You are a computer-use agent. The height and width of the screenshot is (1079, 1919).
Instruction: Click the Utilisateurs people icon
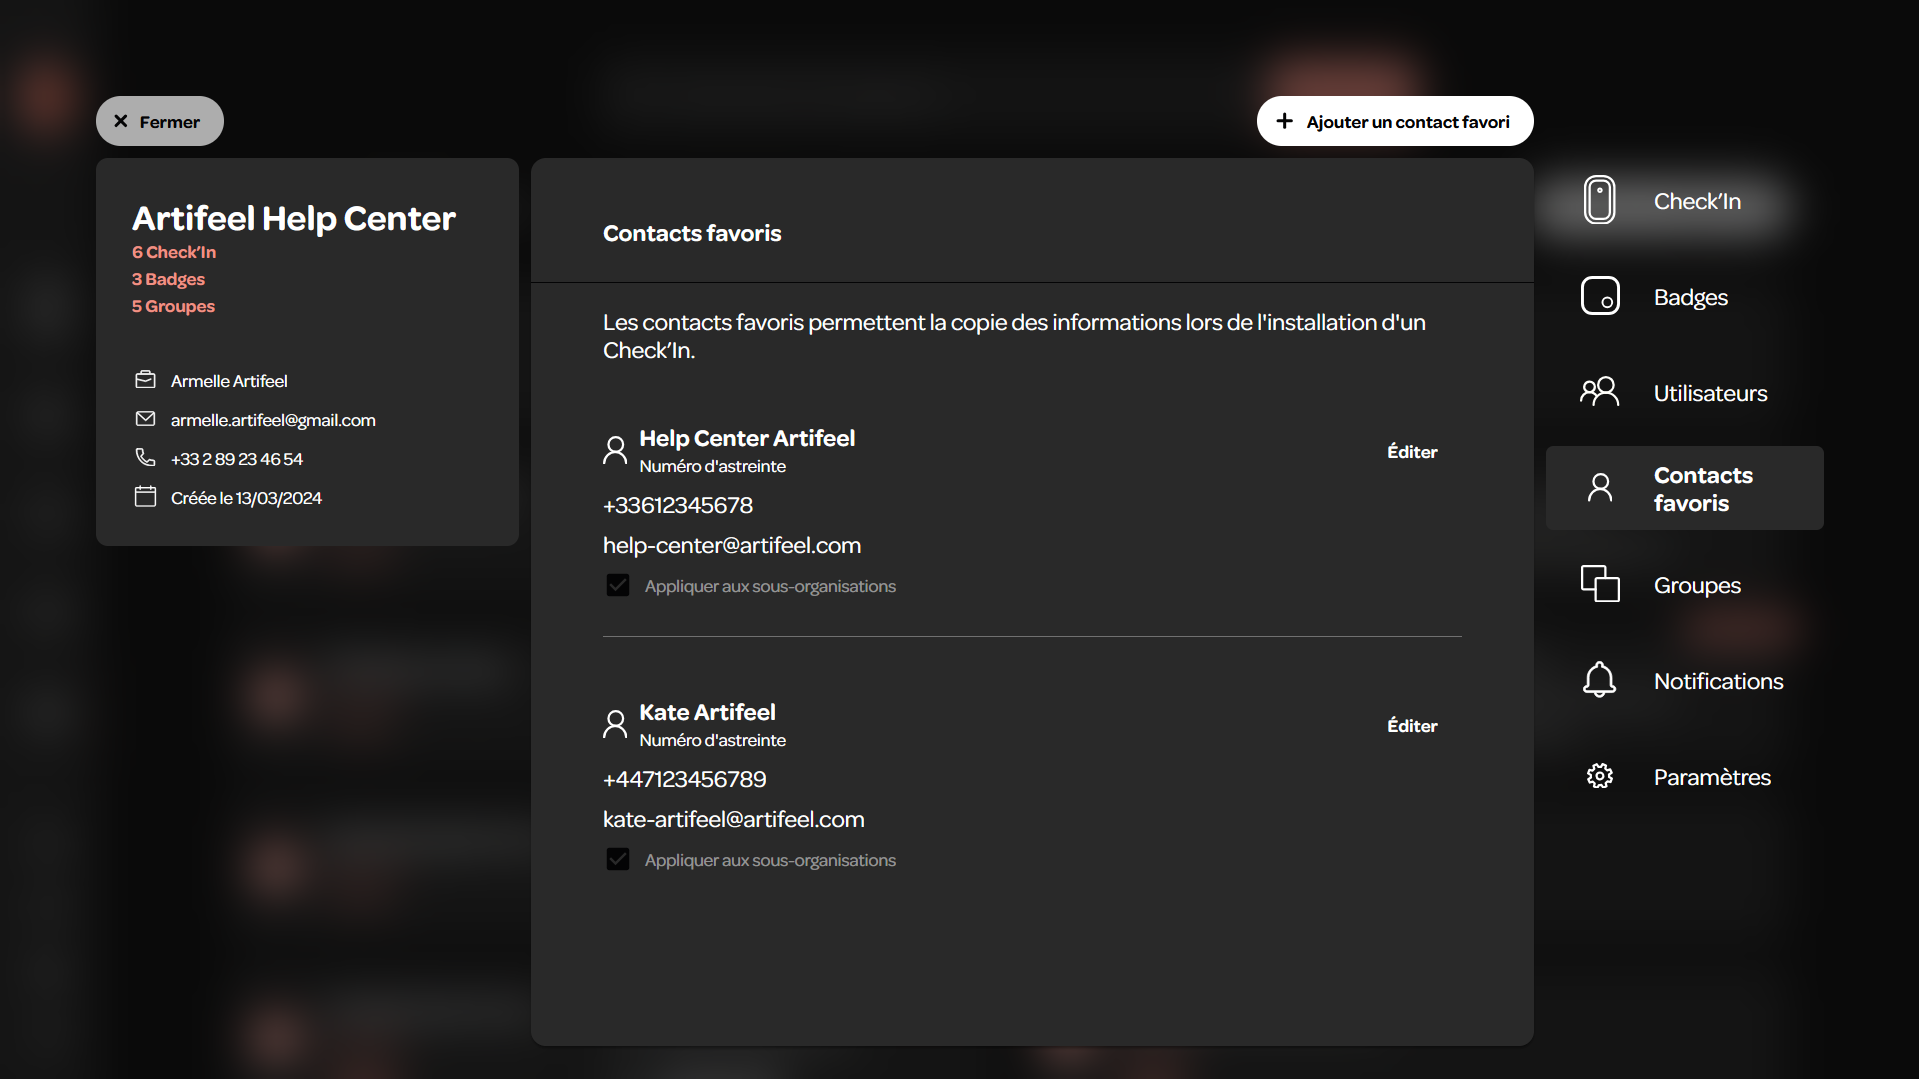[x=1599, y=391]
